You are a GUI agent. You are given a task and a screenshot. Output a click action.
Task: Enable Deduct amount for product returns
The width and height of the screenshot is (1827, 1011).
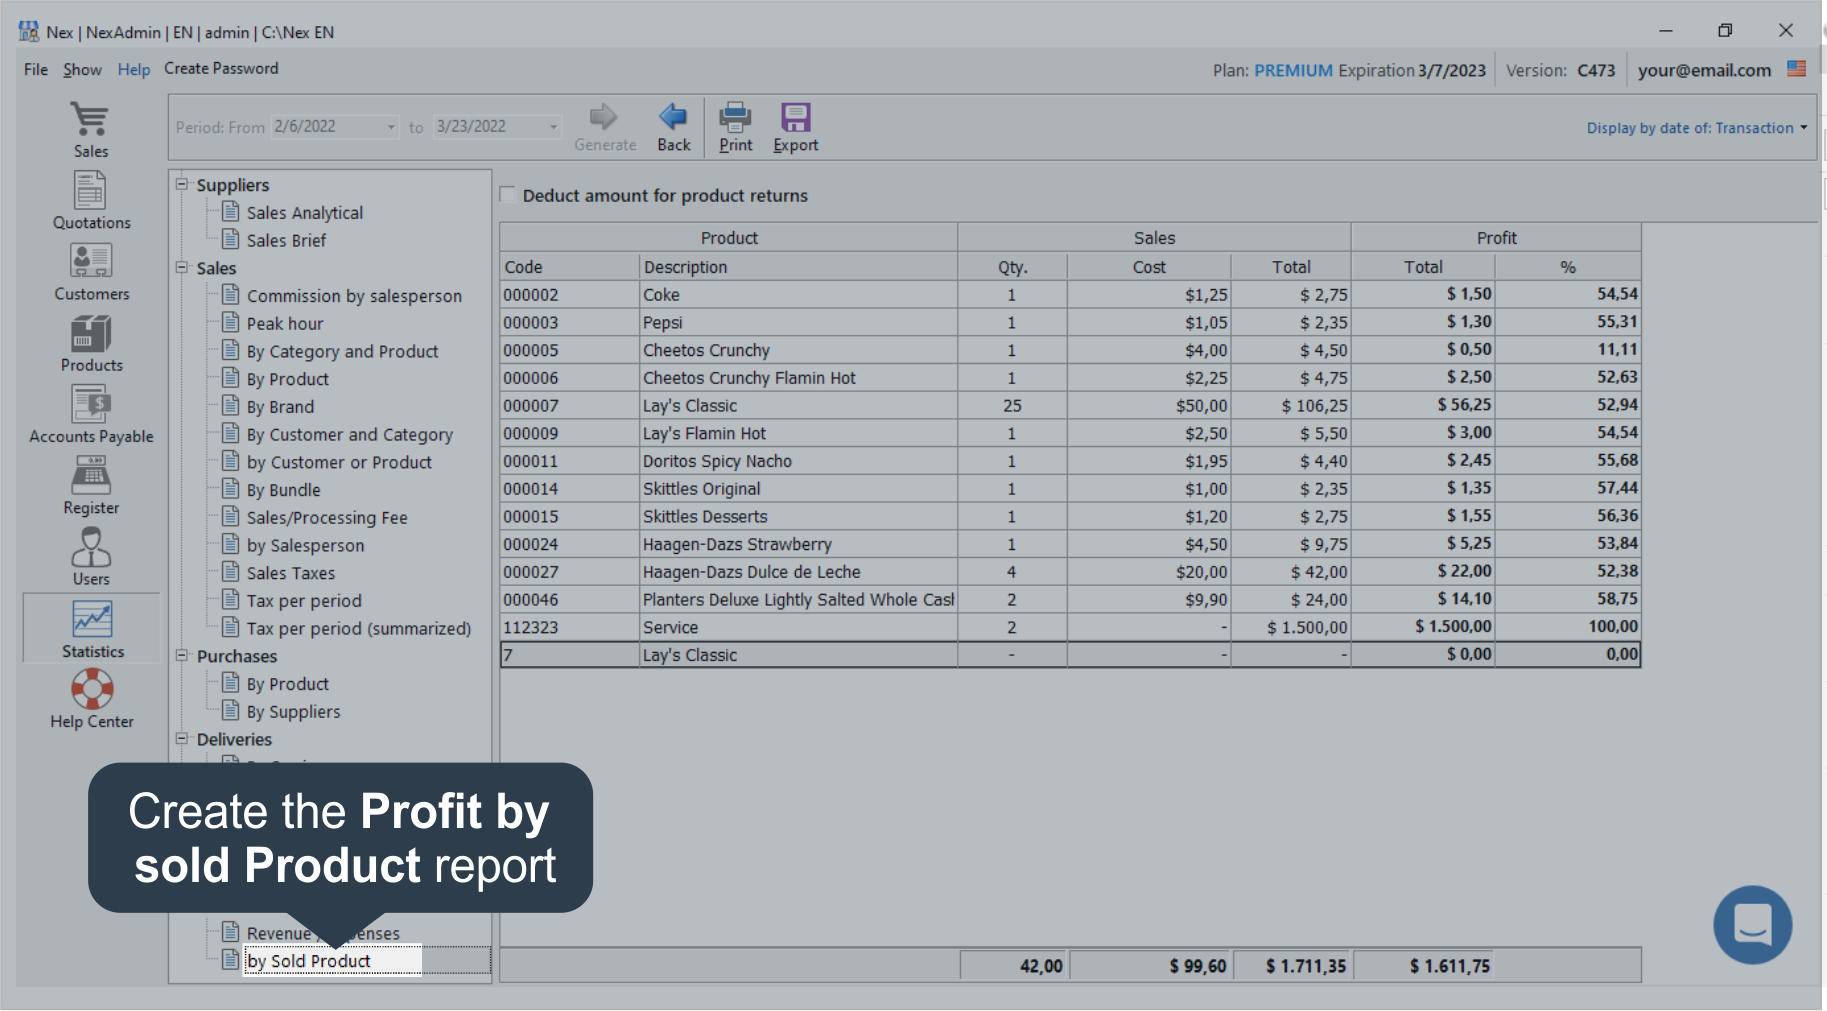[507, 195]
